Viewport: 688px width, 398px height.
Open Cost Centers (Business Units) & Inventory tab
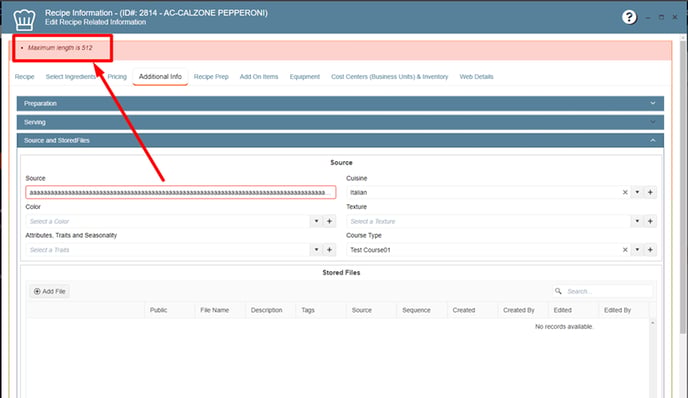390,77
